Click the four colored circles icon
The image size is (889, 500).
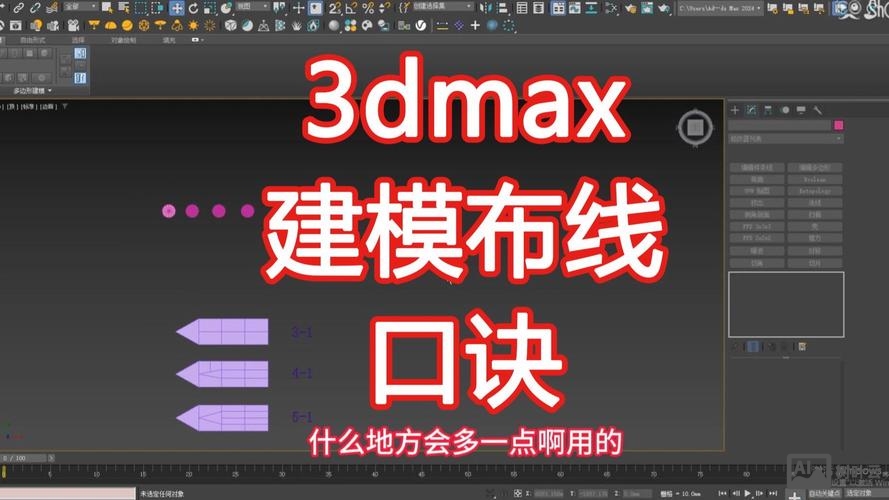point(350,26)
